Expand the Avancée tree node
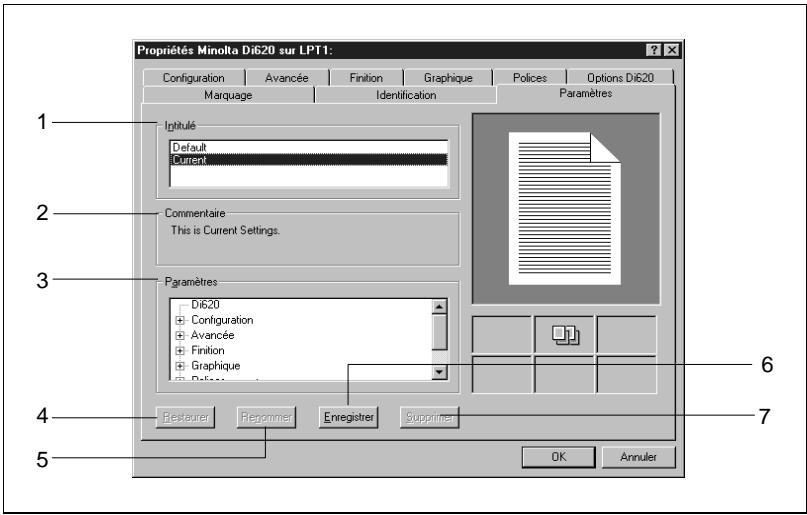This screenshot has width=807, height=515. tap(180, 335)
